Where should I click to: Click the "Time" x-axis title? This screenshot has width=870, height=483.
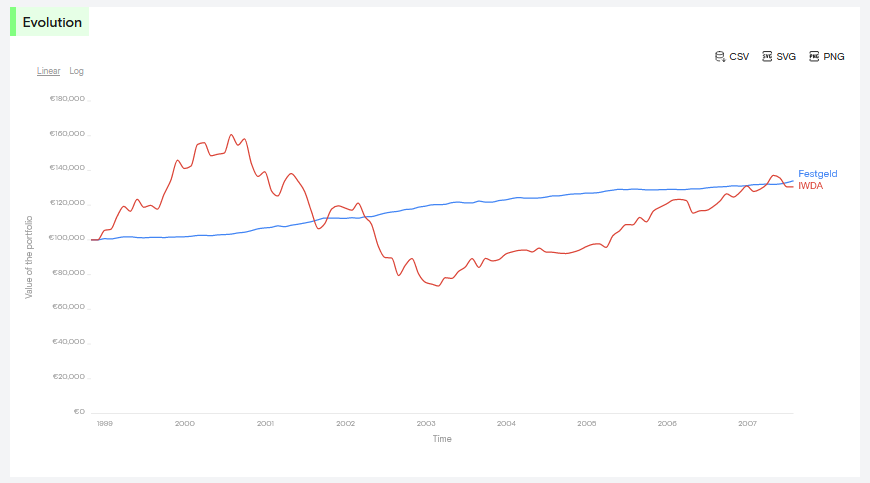(442, 439)
